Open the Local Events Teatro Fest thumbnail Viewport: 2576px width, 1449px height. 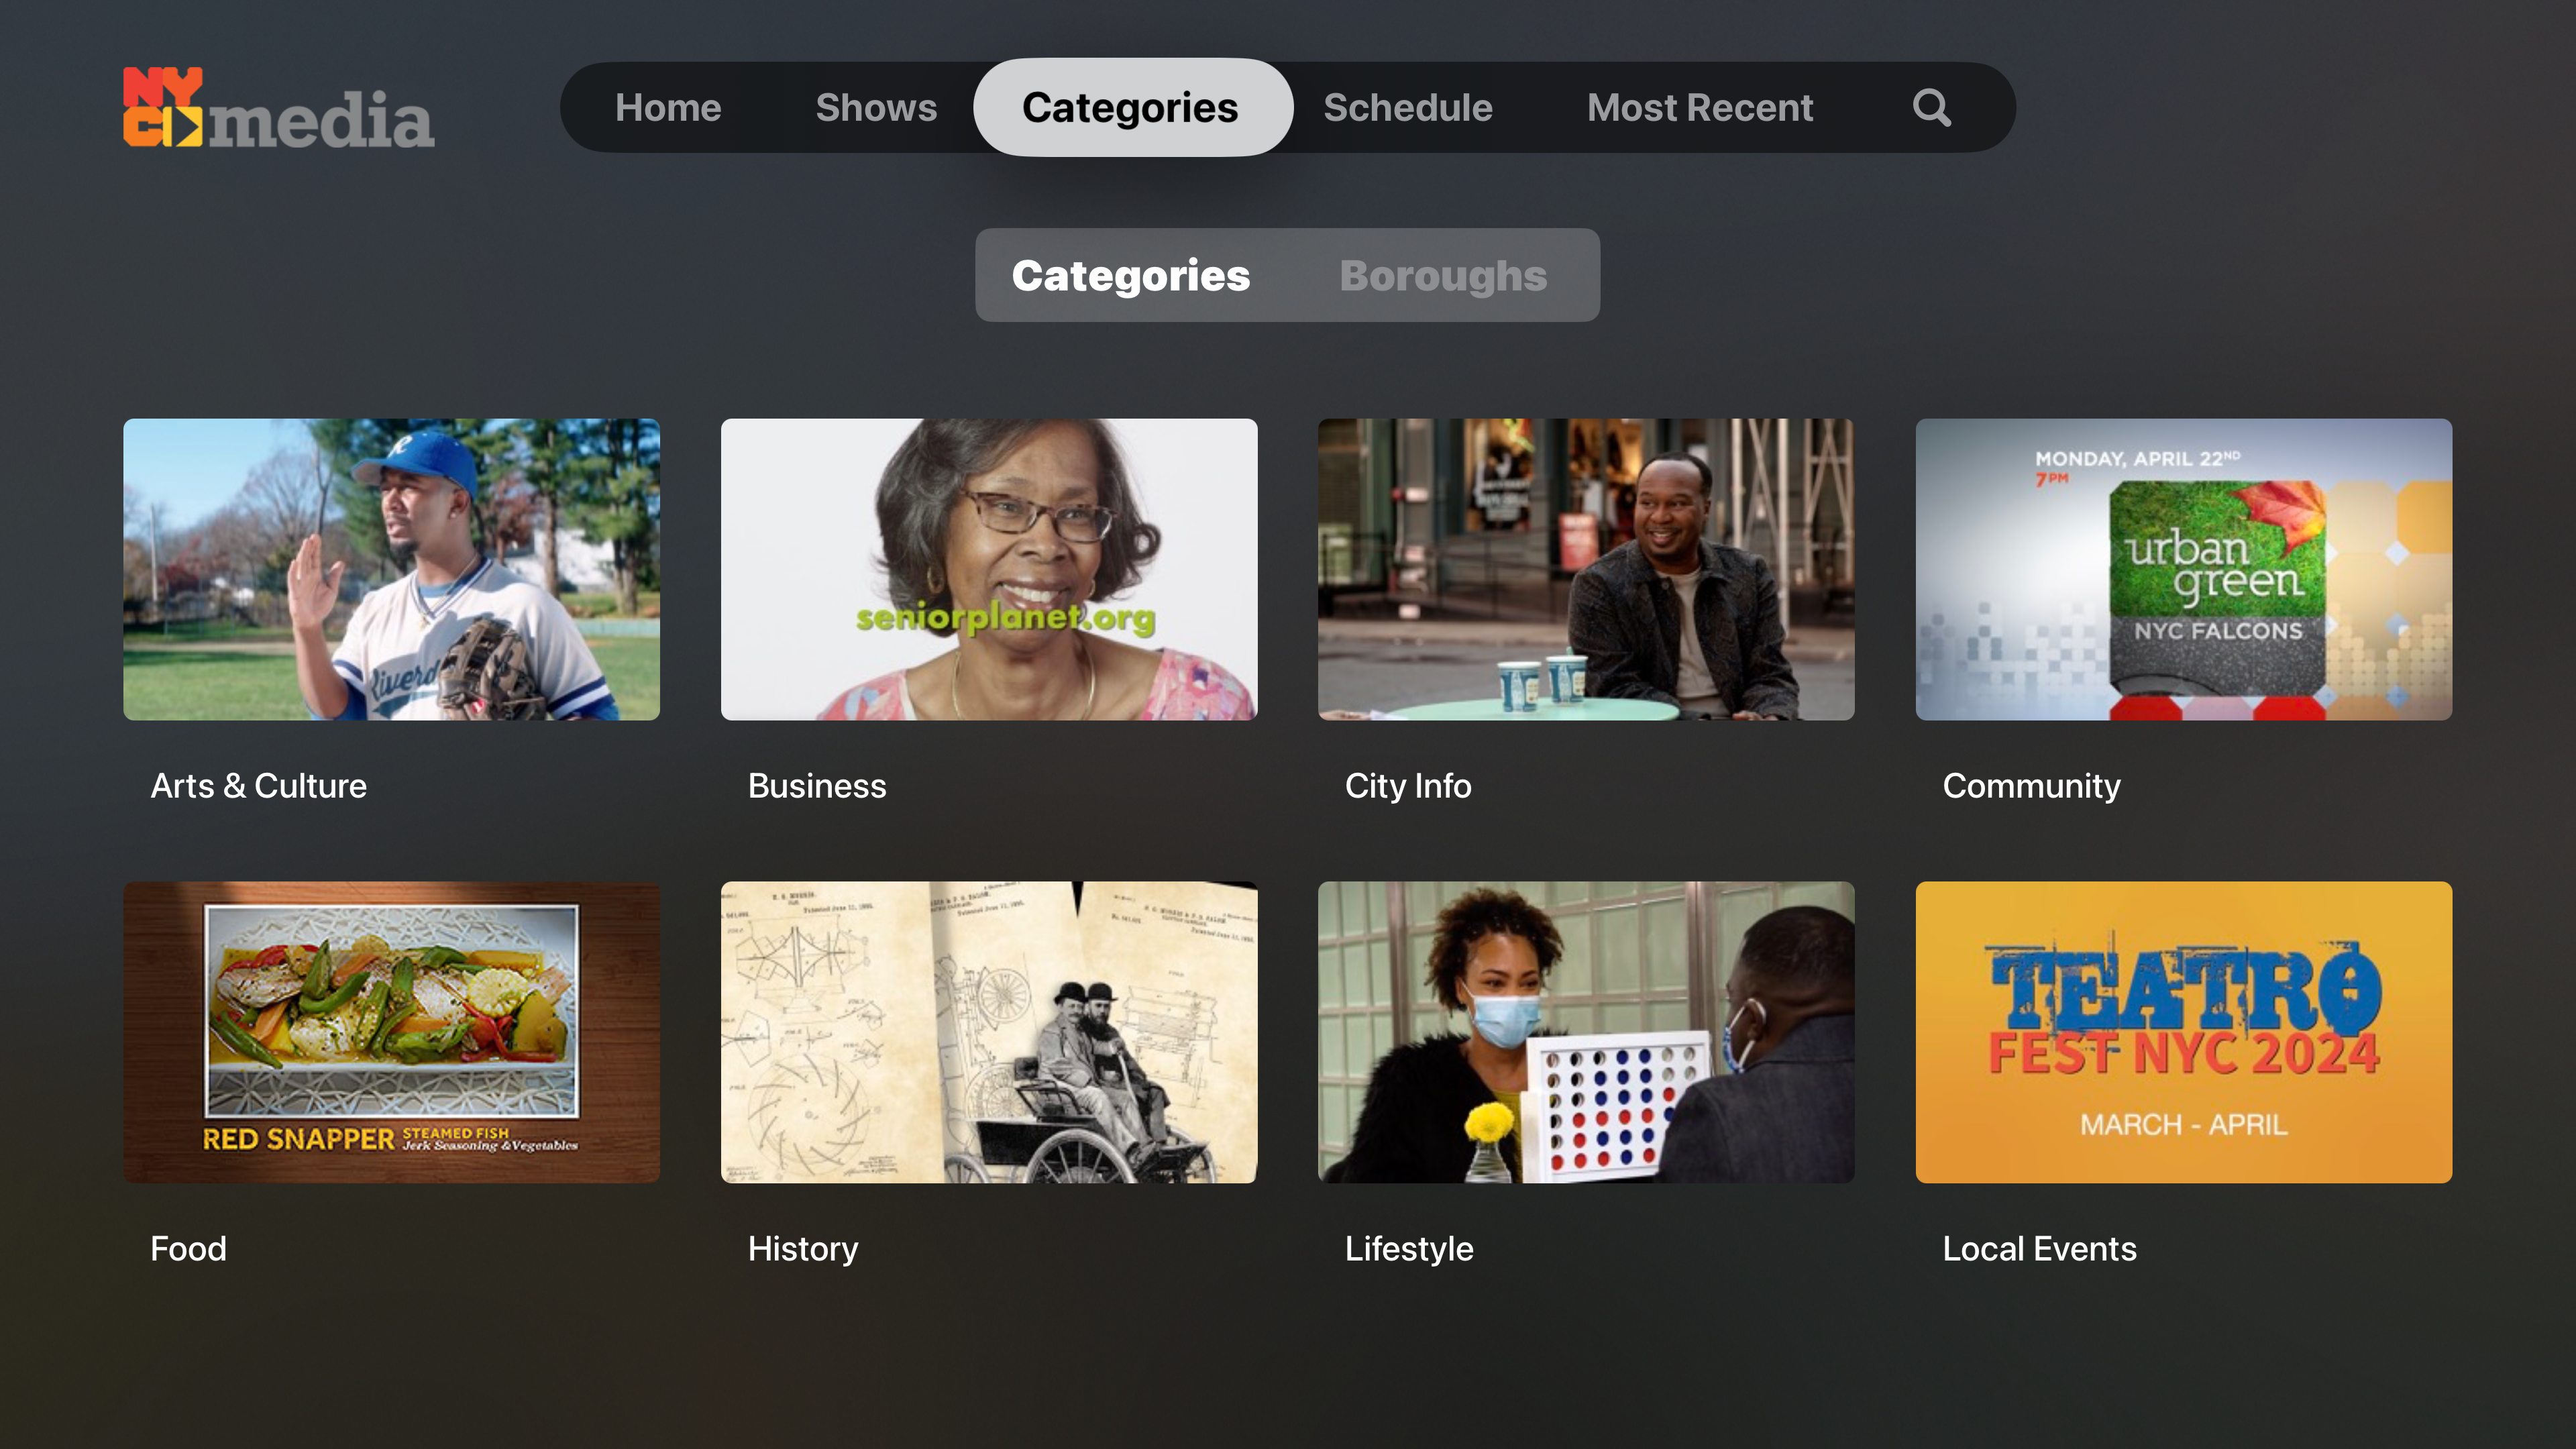click(2183, 1032)
